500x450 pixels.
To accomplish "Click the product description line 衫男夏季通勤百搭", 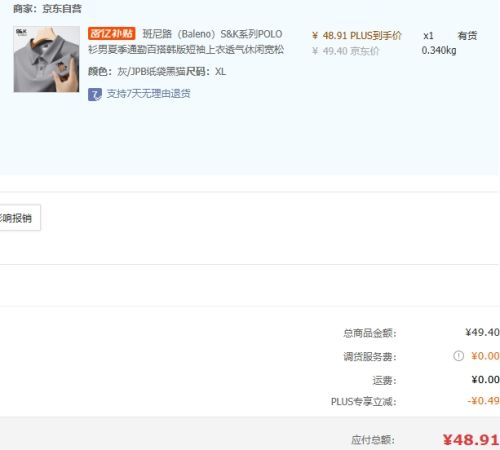I will [x=186, y=50].
